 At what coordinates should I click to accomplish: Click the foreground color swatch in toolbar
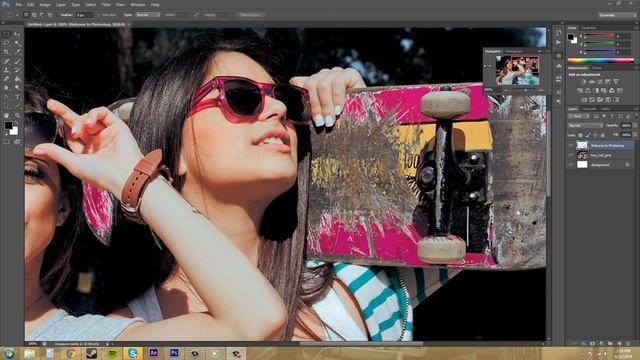pyautogui.click(x=8, y=126)
